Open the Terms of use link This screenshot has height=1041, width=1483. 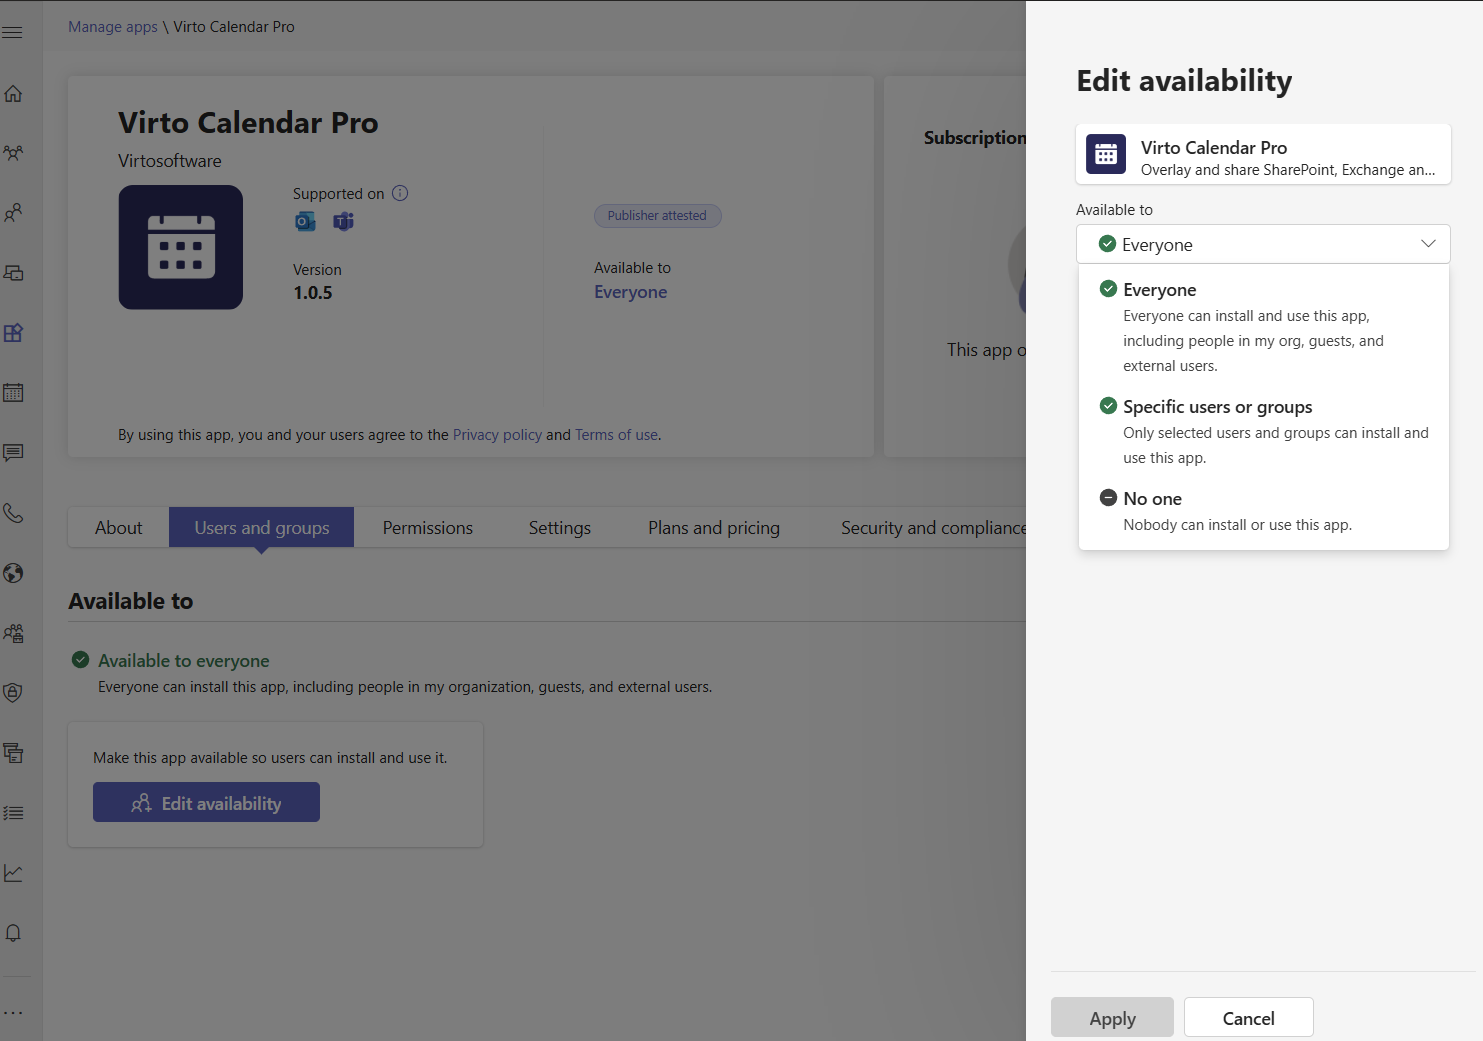(x=616, y=435)
